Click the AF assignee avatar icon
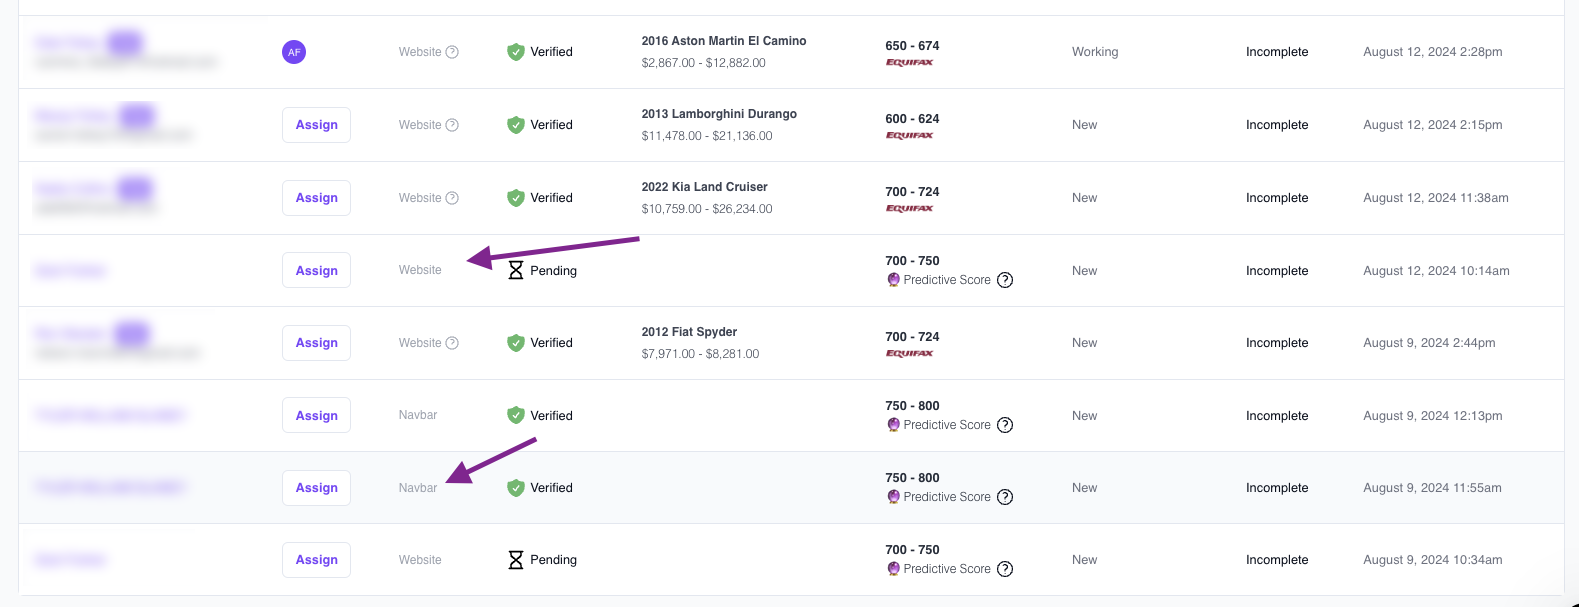The image size is (1579, 607). pos(294,52)
